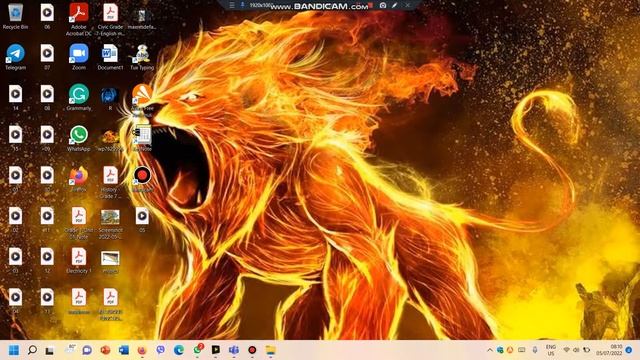Image resolution: width=640 pixels, height=360 pixels.
Task: Open File Explorer from taskbar
Action: (271, 350)
